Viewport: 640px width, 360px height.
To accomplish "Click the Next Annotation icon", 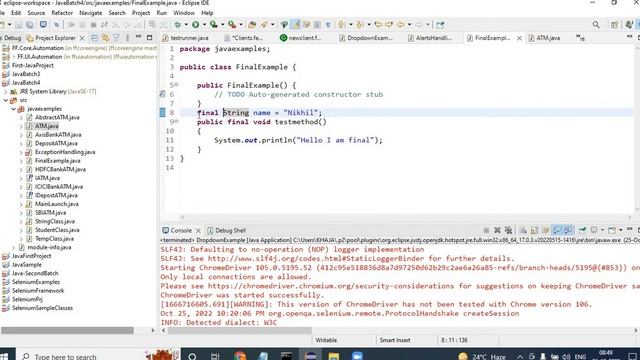I will point(341,25).
